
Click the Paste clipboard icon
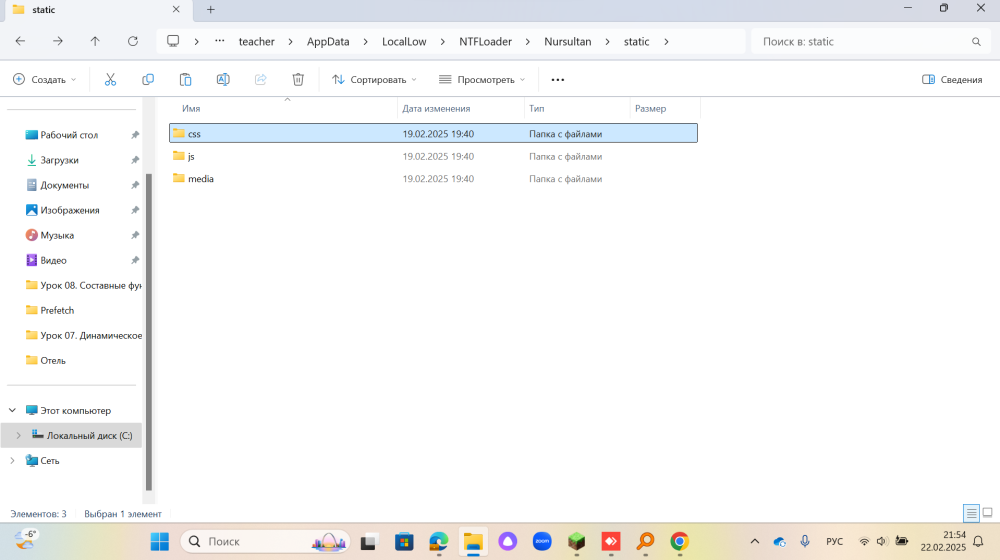(x=186, y=80)
